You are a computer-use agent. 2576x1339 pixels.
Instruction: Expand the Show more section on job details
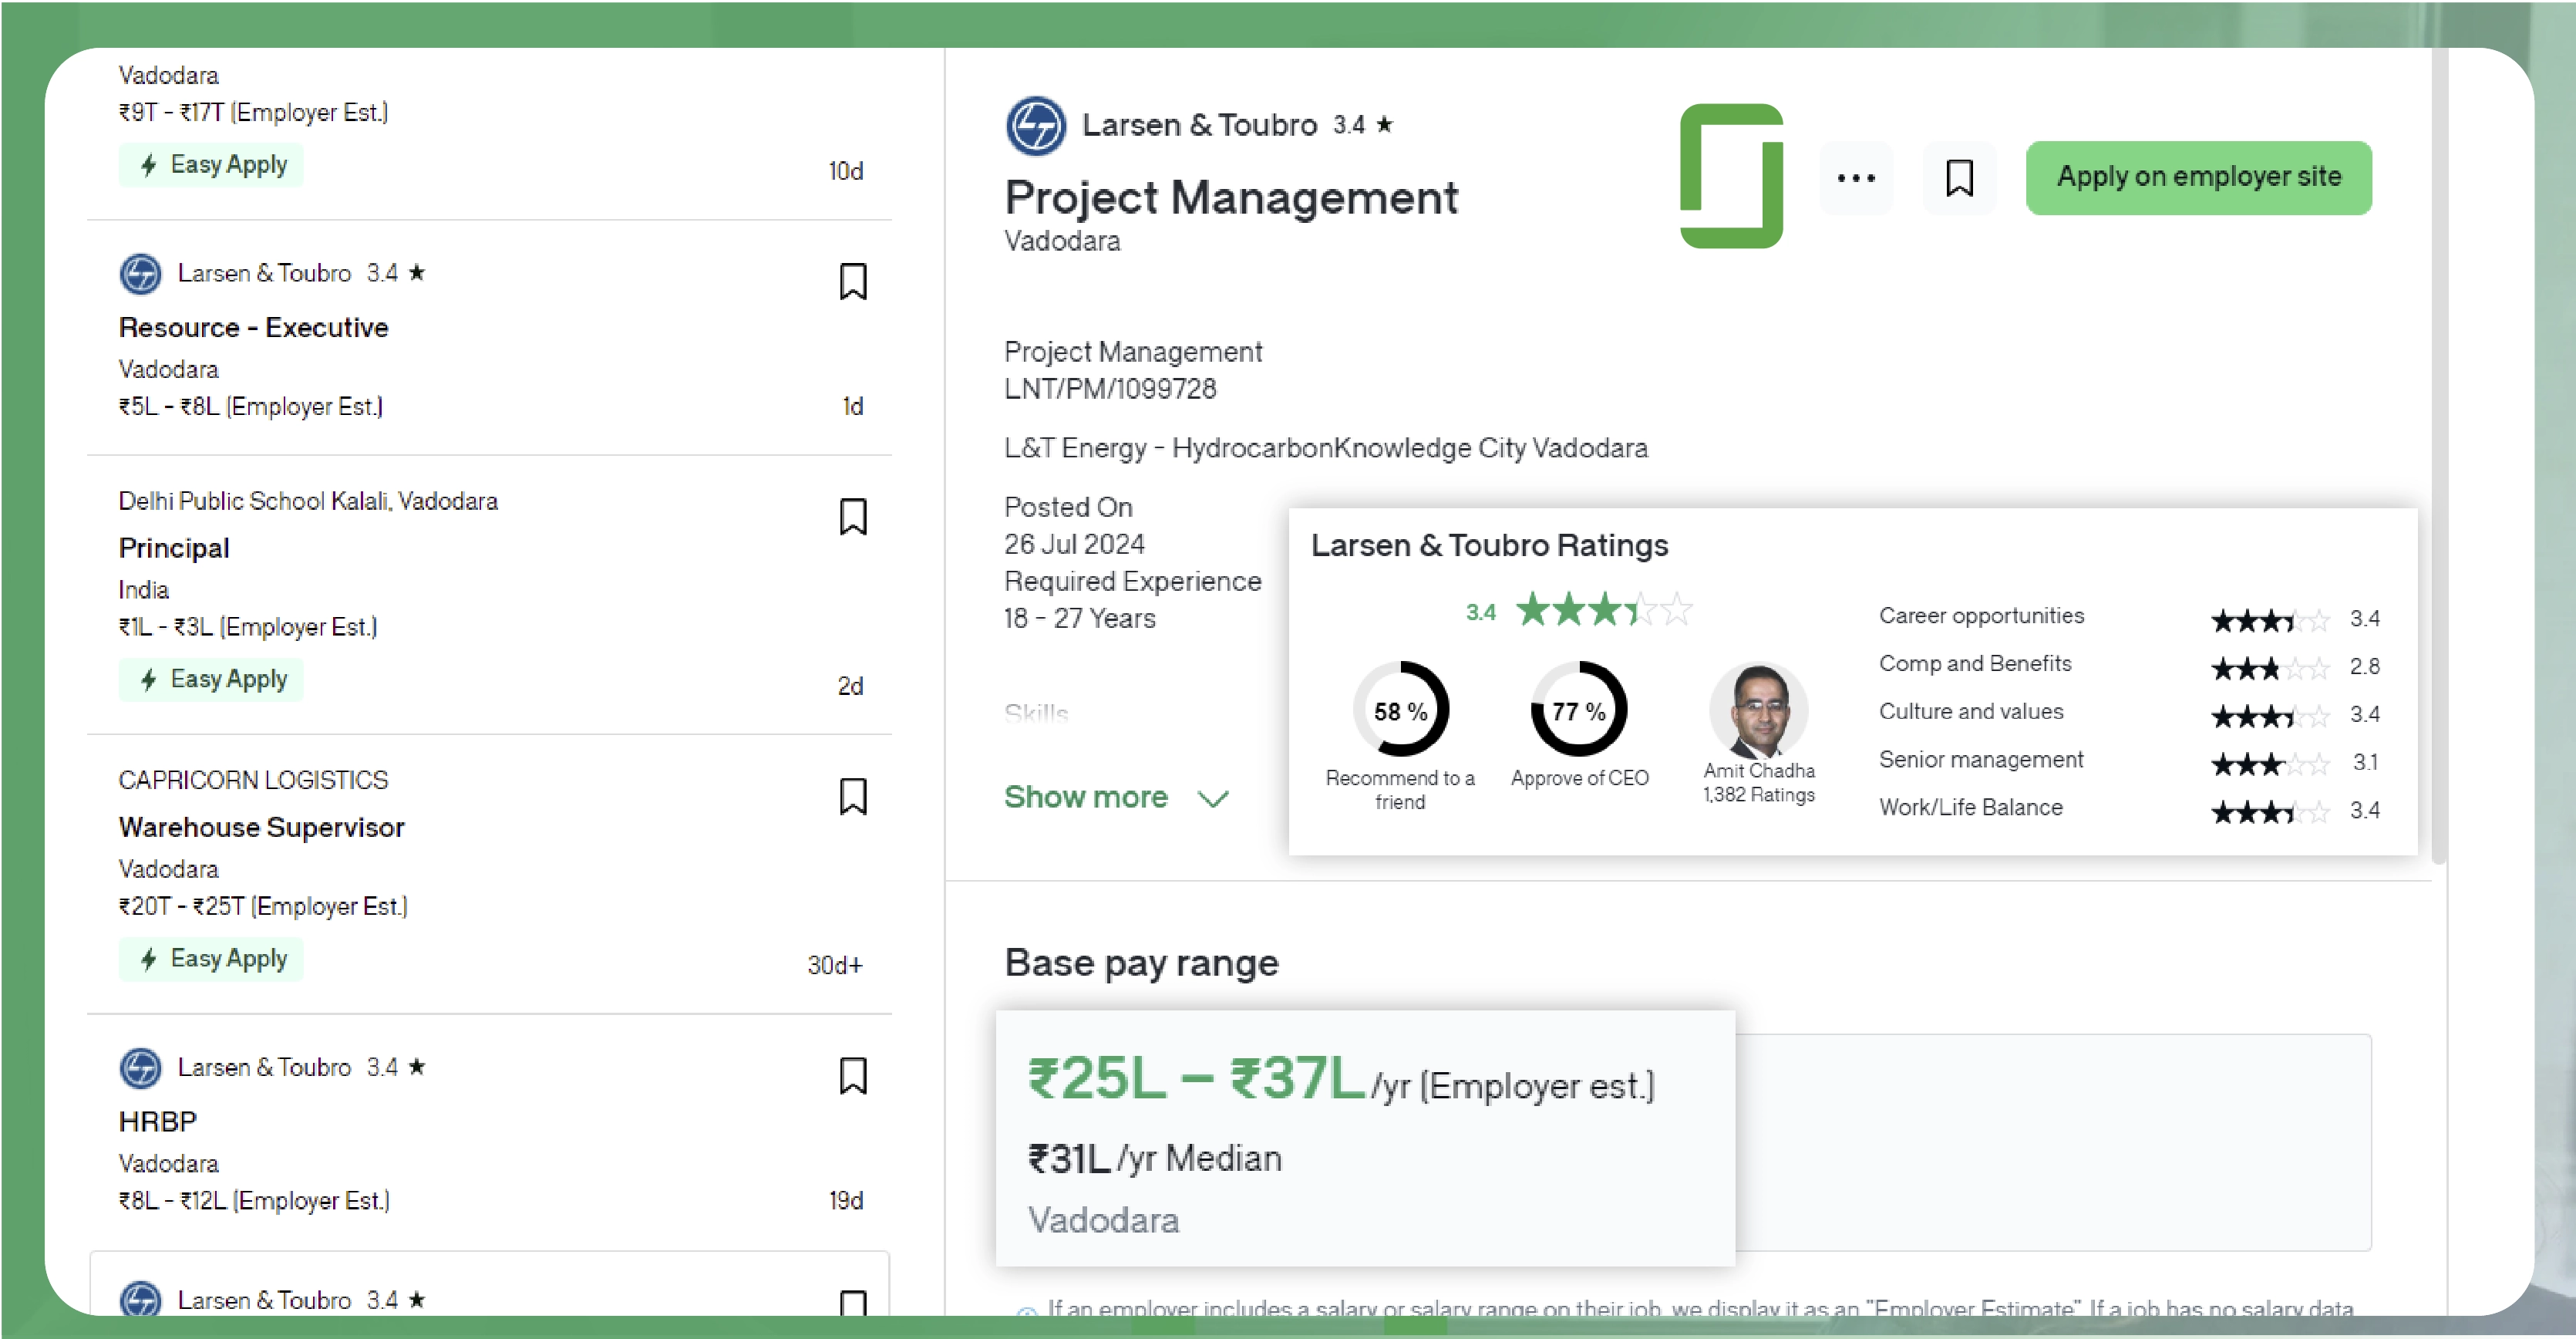[1114, 794]
